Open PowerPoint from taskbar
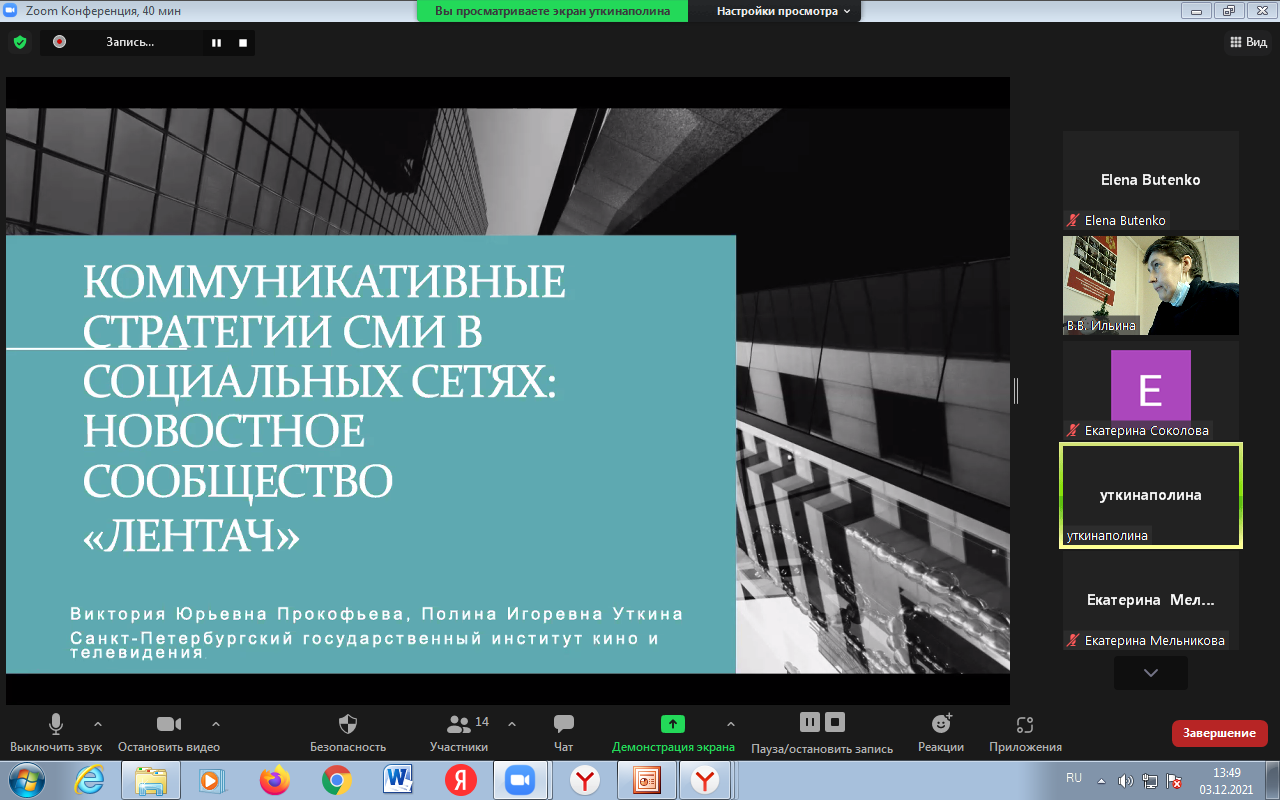The height and width of the screenshot is (800, 1280). click(645, 780)
